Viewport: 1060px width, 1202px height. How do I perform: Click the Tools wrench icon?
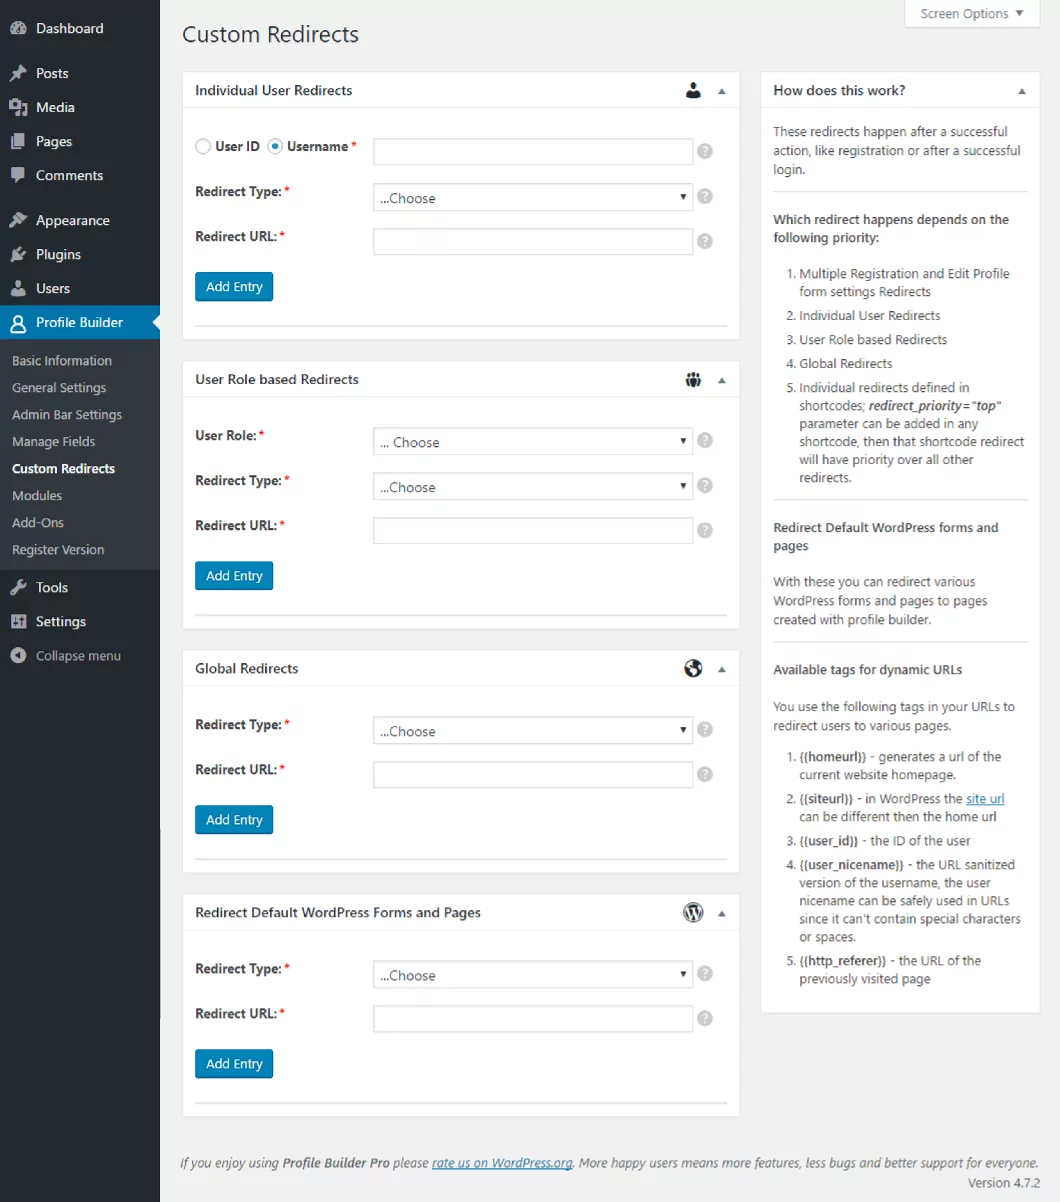point(18,587)
